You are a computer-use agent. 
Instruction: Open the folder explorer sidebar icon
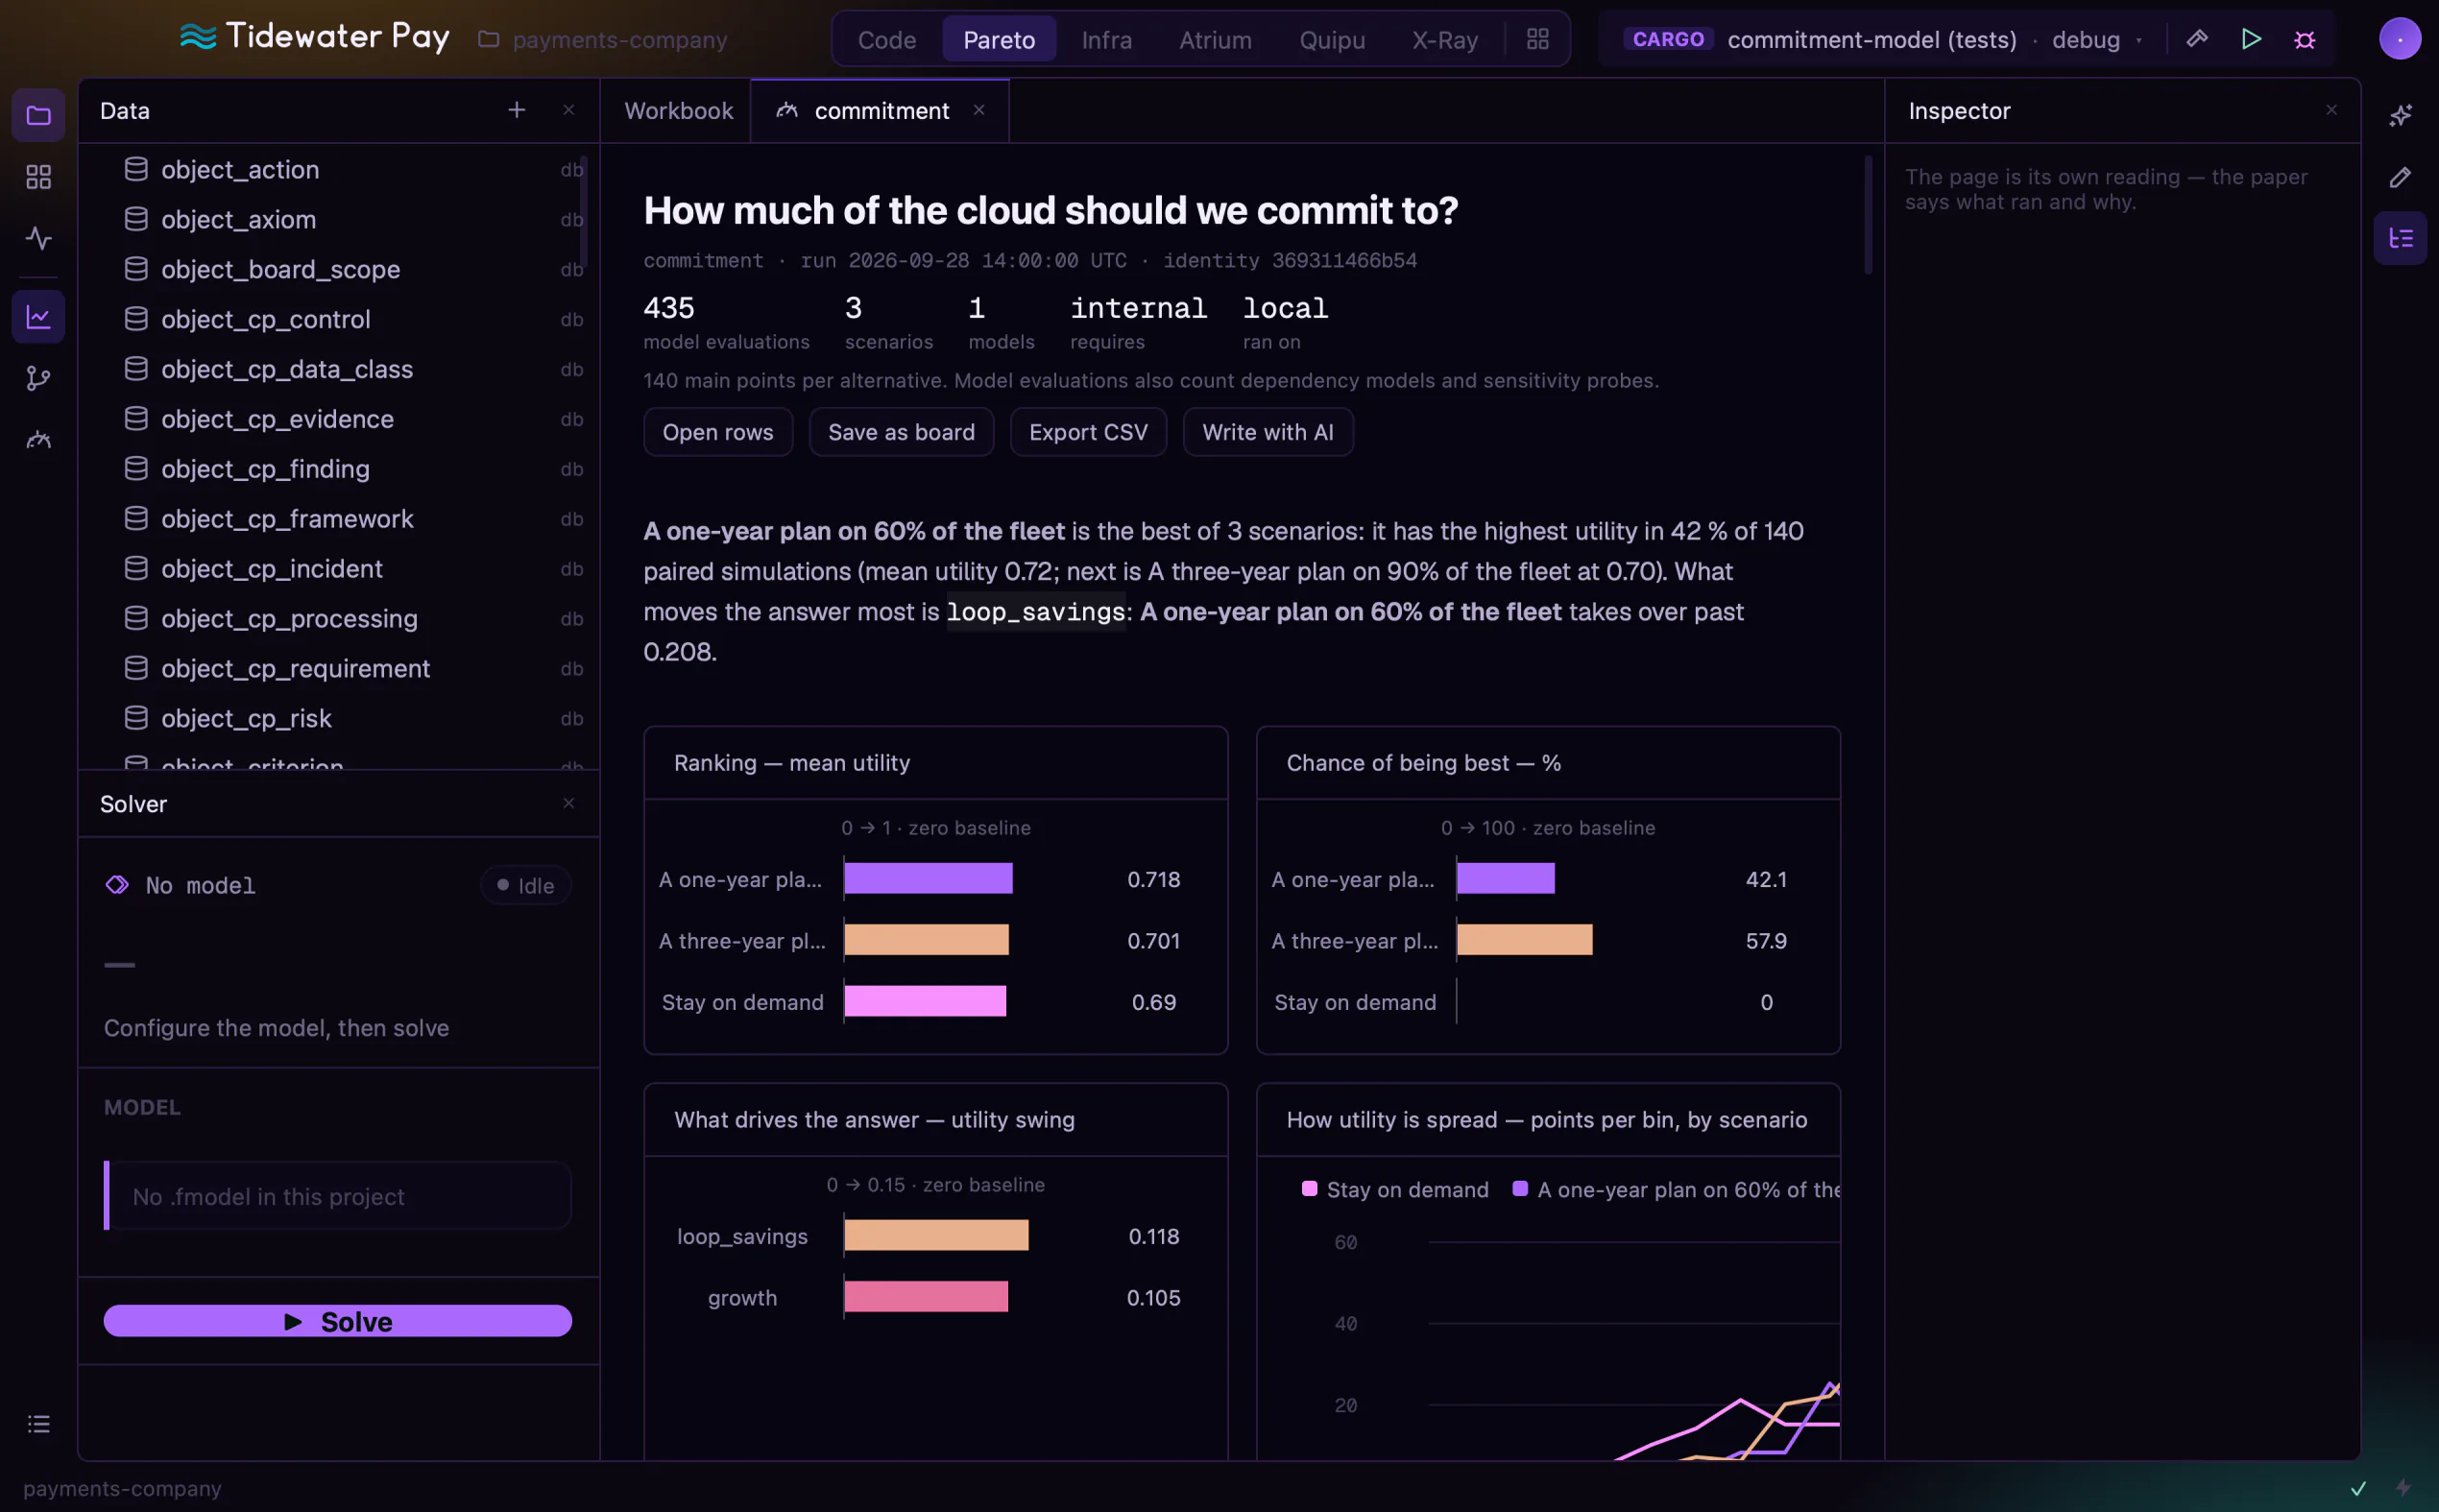click(x=38, y=116)
